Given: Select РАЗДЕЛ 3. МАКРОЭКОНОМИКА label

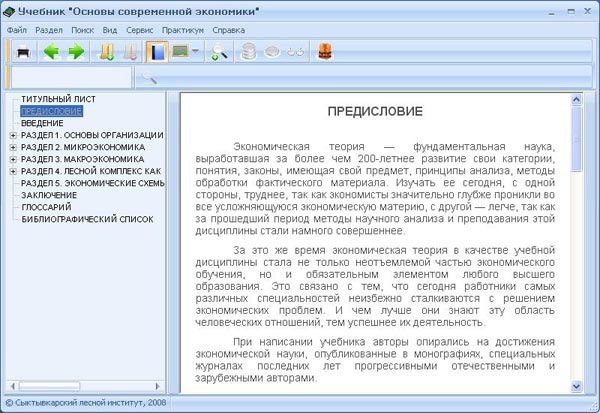Looking at the screenshot, I should [83, 159].
